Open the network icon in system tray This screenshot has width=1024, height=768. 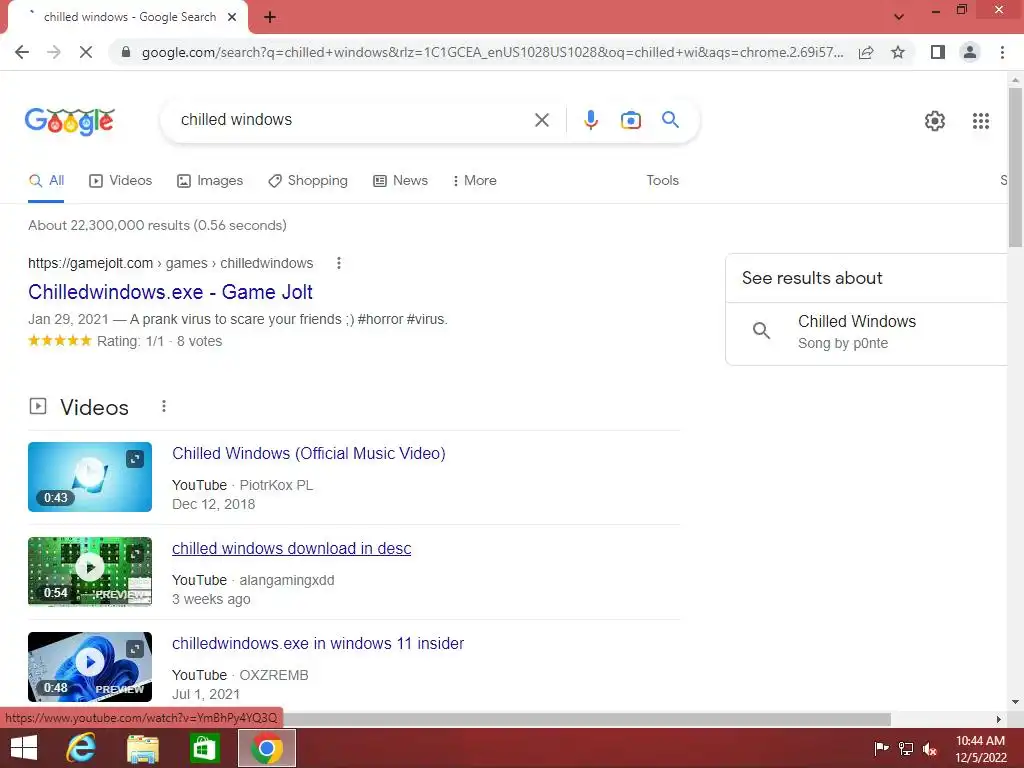(x=906, y=748)
